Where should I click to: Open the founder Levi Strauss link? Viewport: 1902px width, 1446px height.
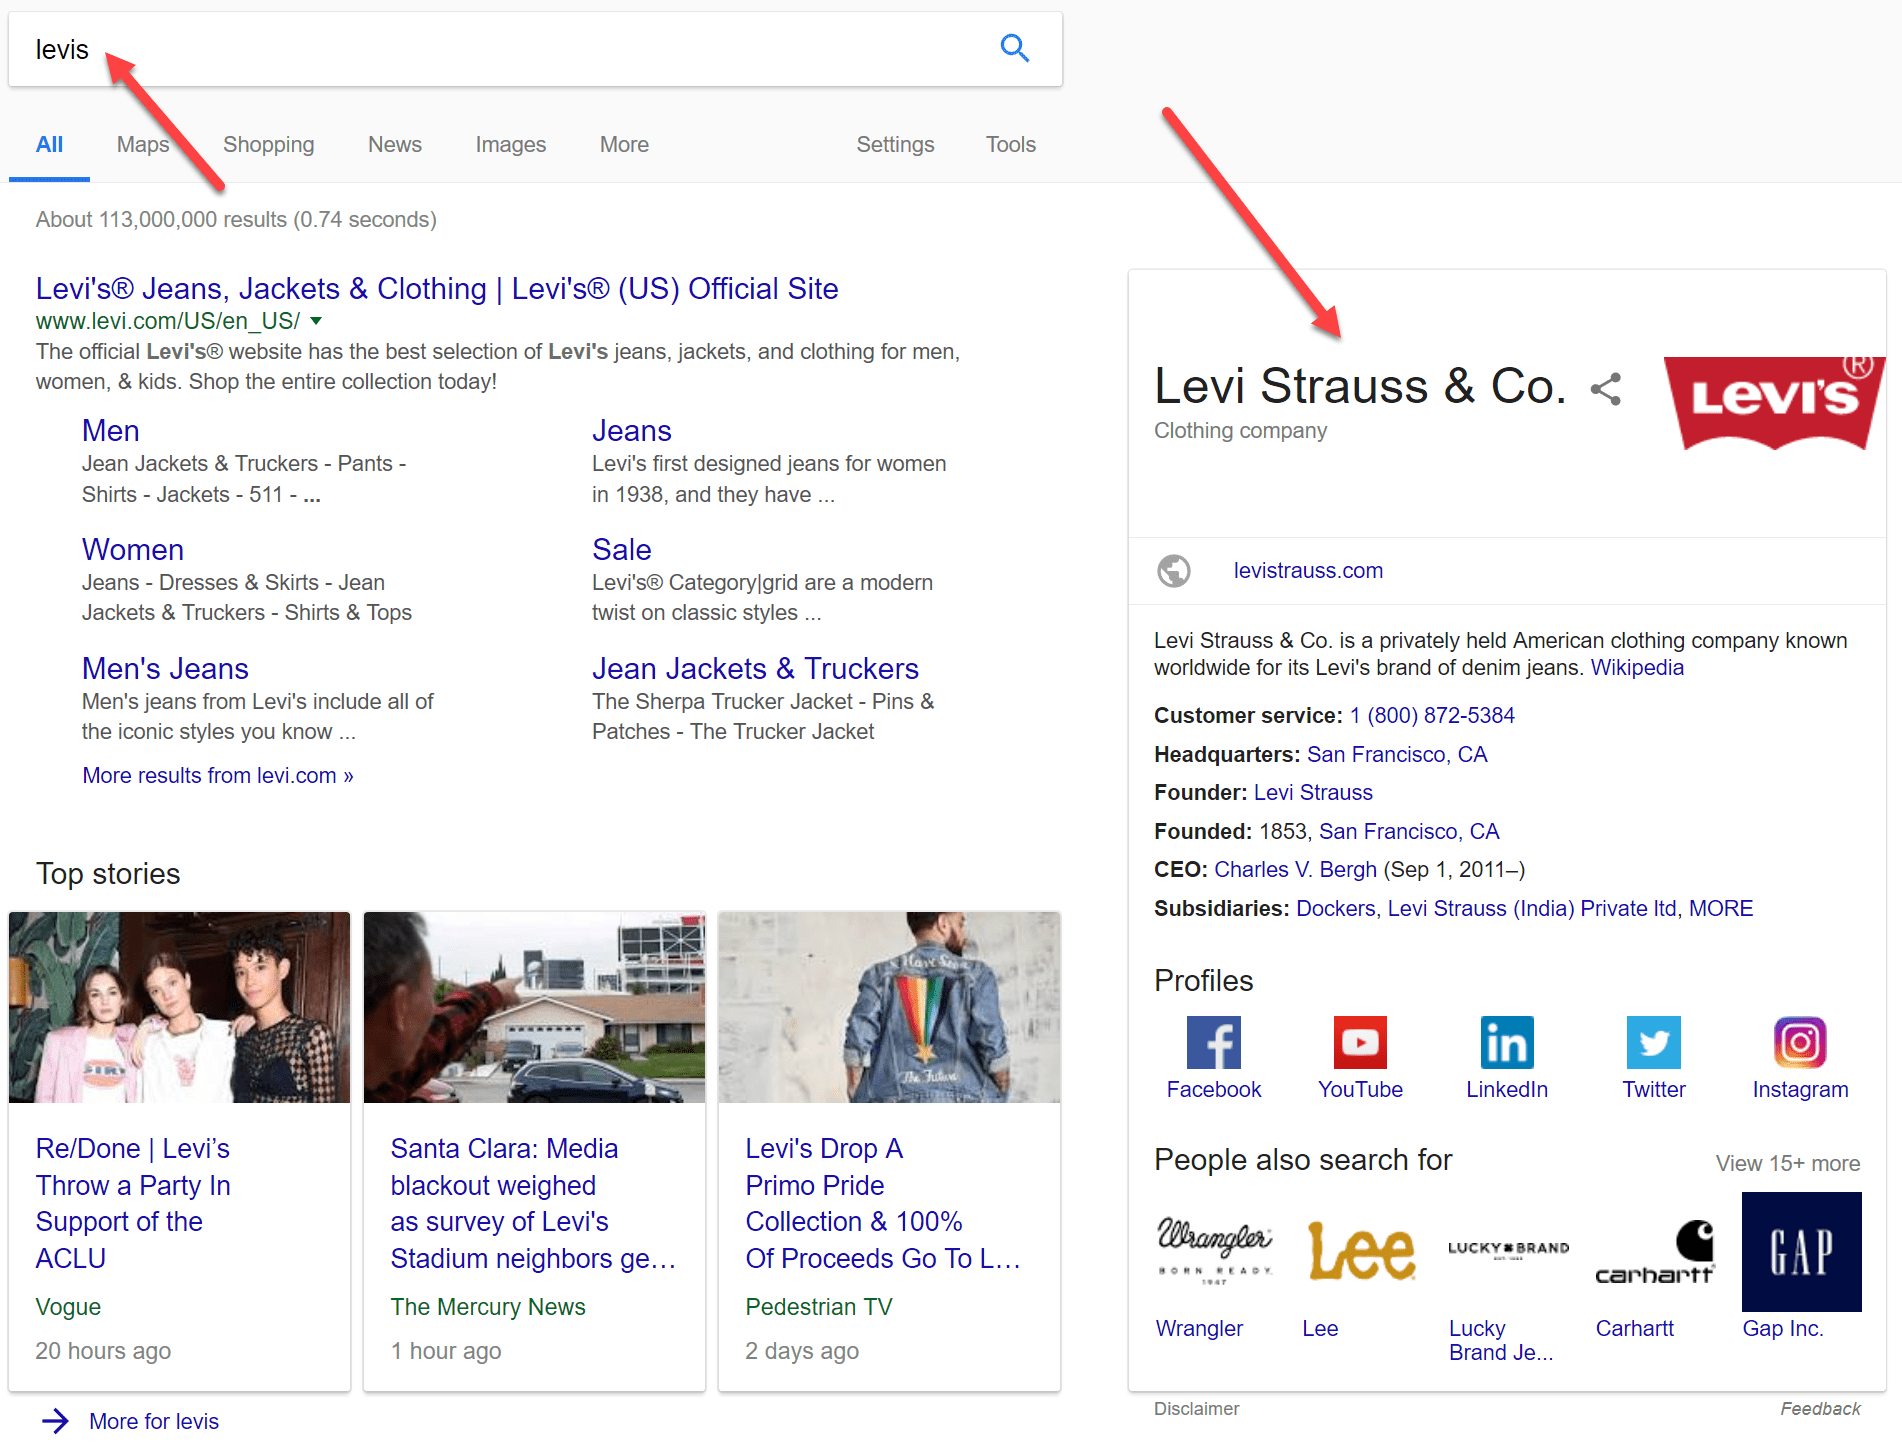tap(1313, 793)
